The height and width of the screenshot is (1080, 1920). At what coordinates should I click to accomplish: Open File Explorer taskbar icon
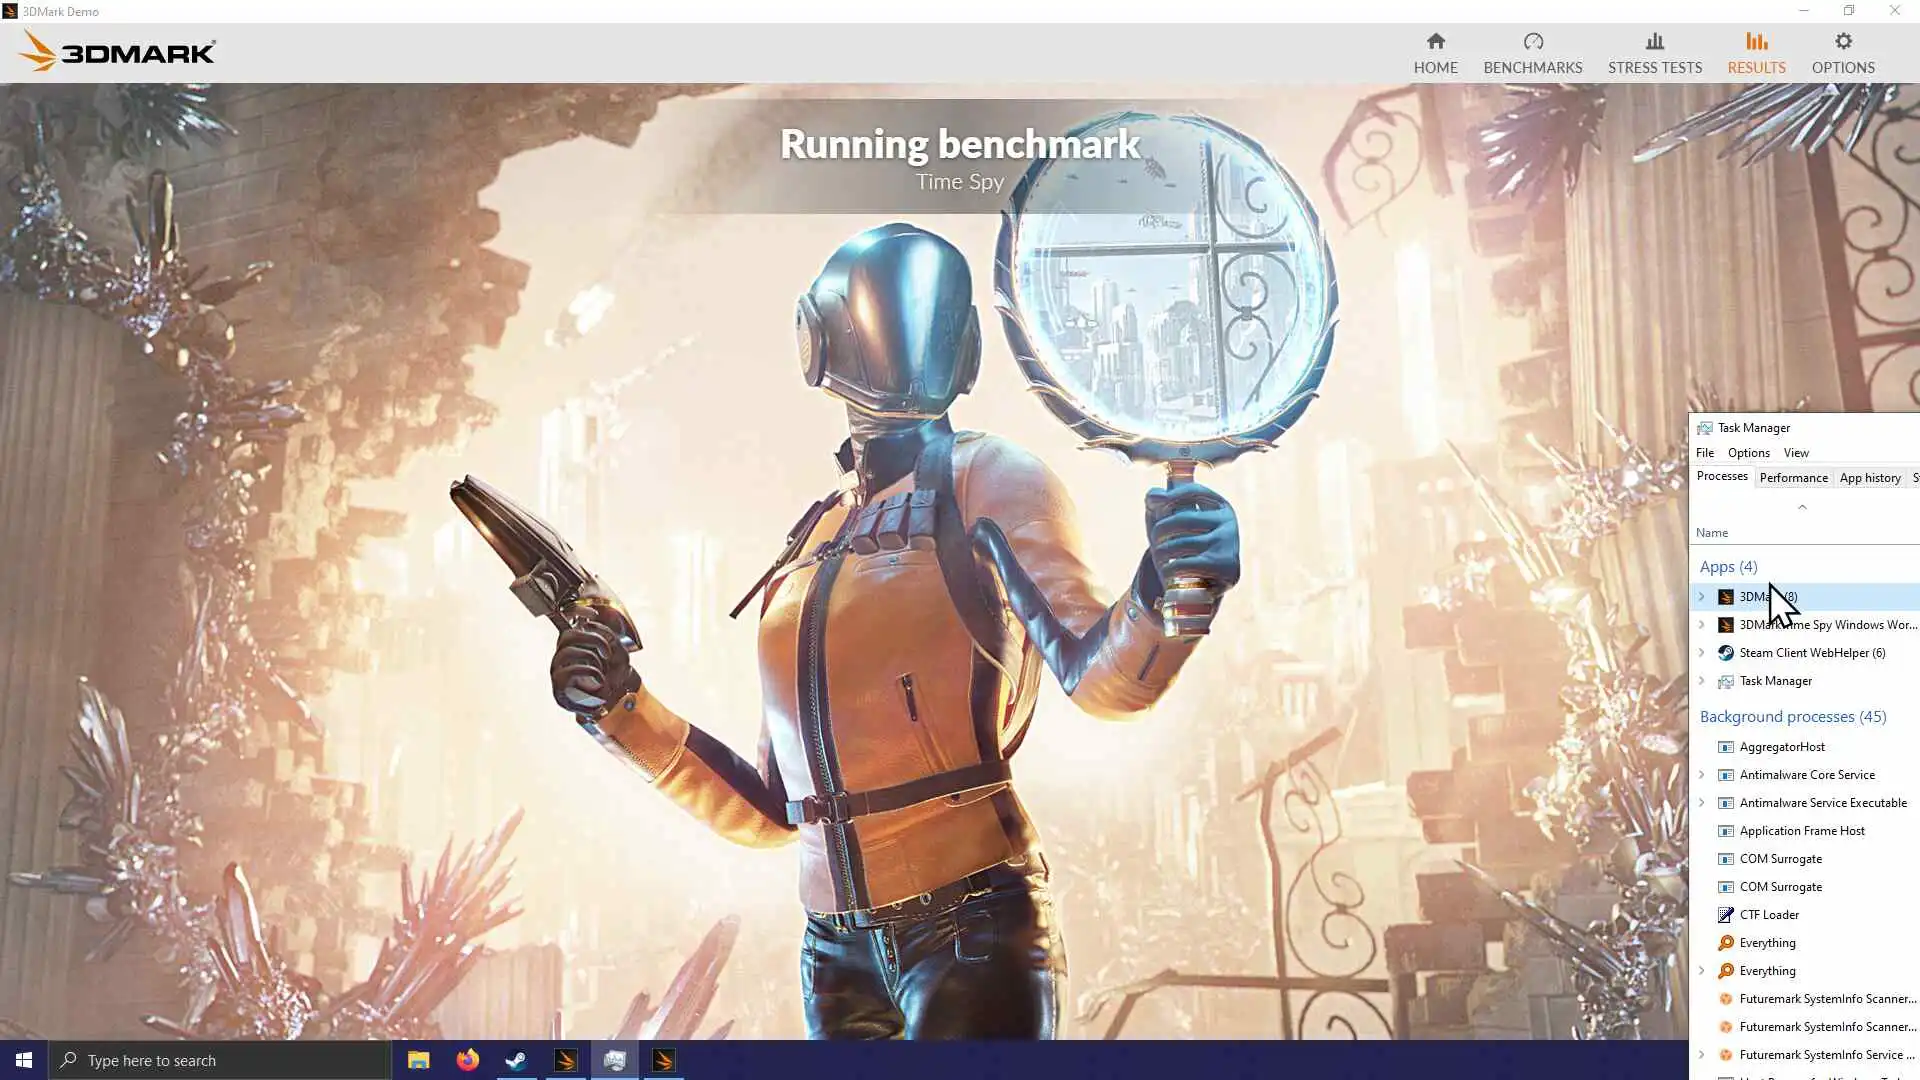[x=418, y=1060]
